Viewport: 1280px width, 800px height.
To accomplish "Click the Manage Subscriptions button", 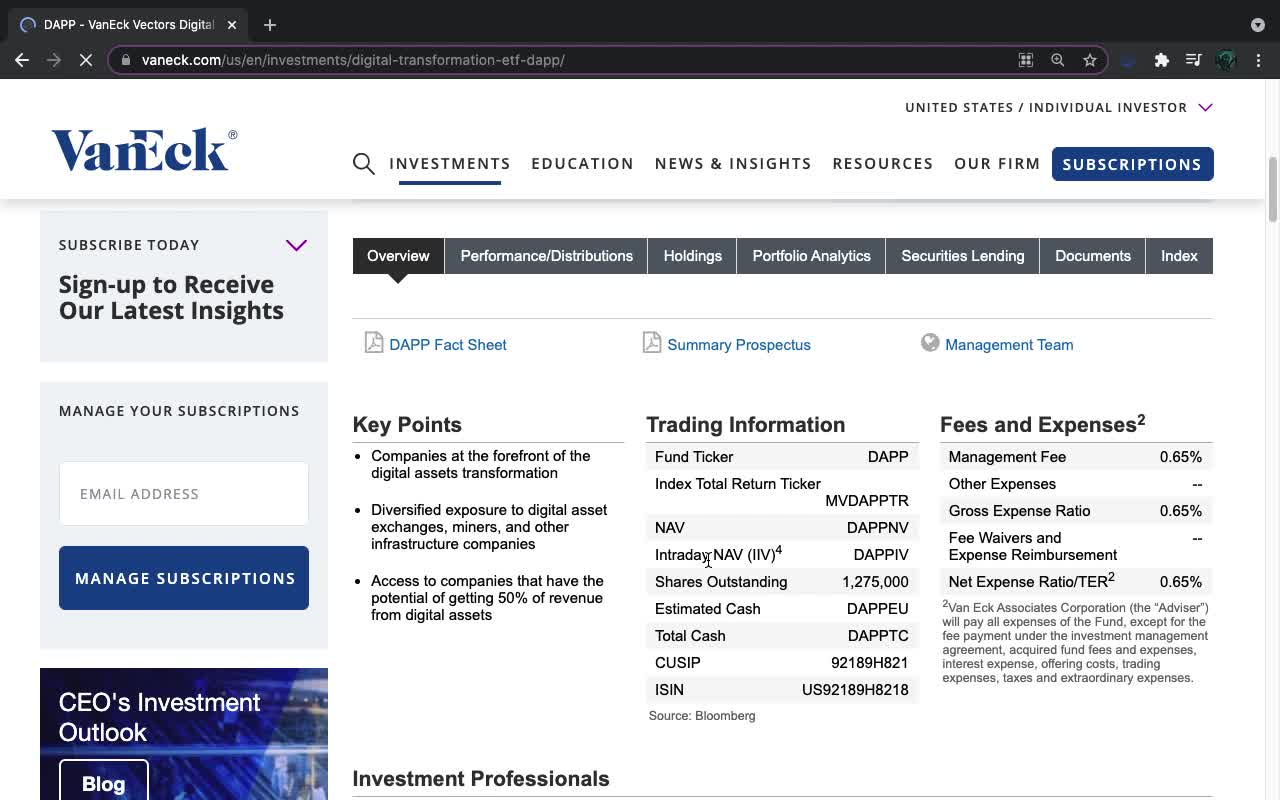I will click(184, 578).
